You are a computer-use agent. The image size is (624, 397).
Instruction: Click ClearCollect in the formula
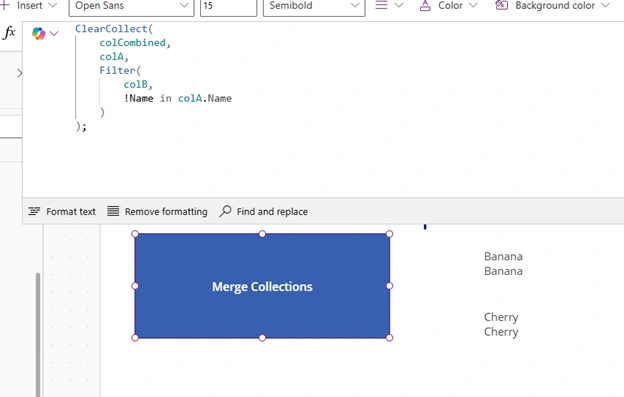(111, 29)
